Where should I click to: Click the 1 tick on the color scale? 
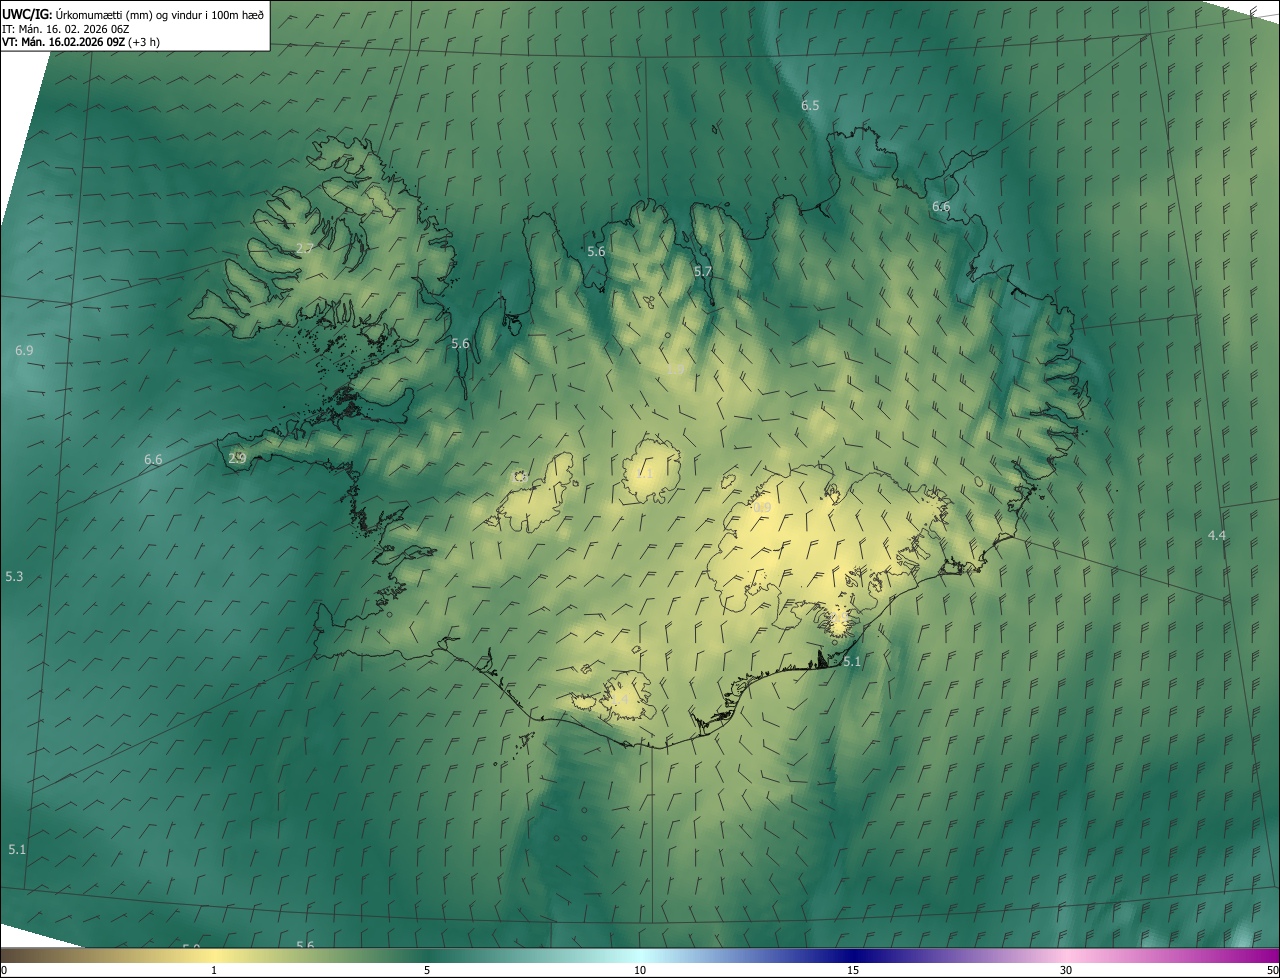point(214,970)
